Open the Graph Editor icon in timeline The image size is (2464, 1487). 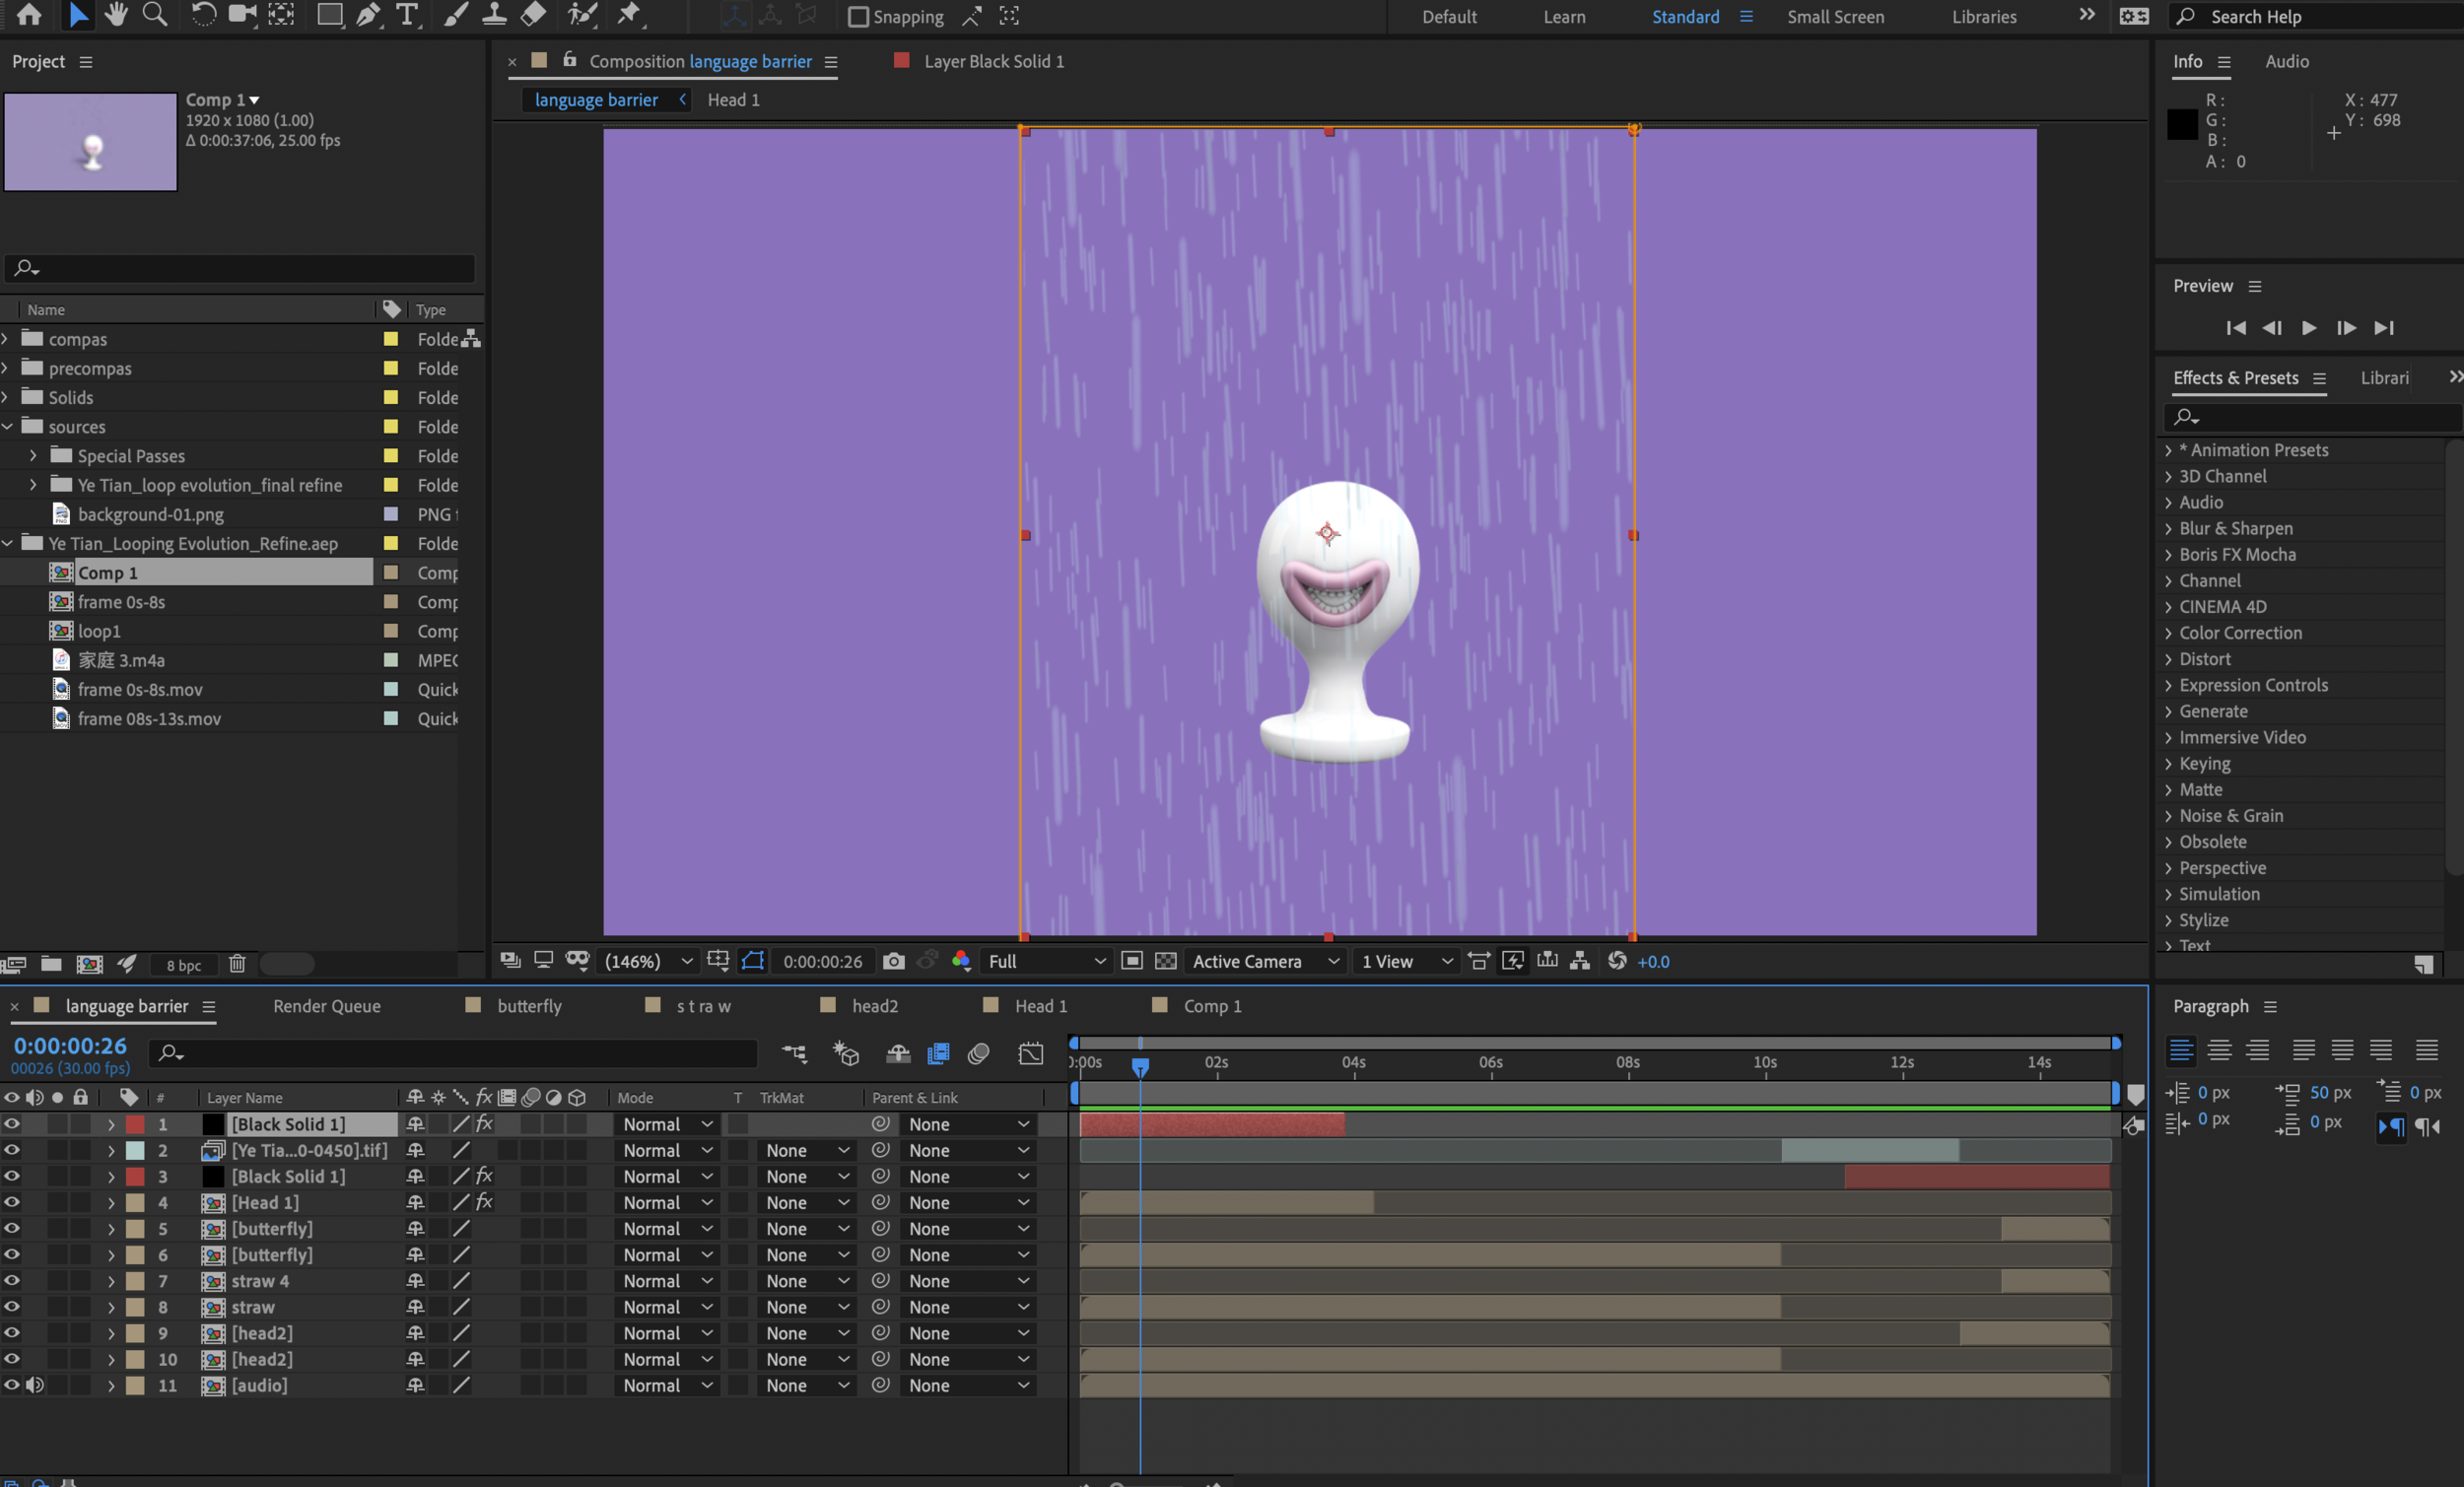coord(1031,1053)
